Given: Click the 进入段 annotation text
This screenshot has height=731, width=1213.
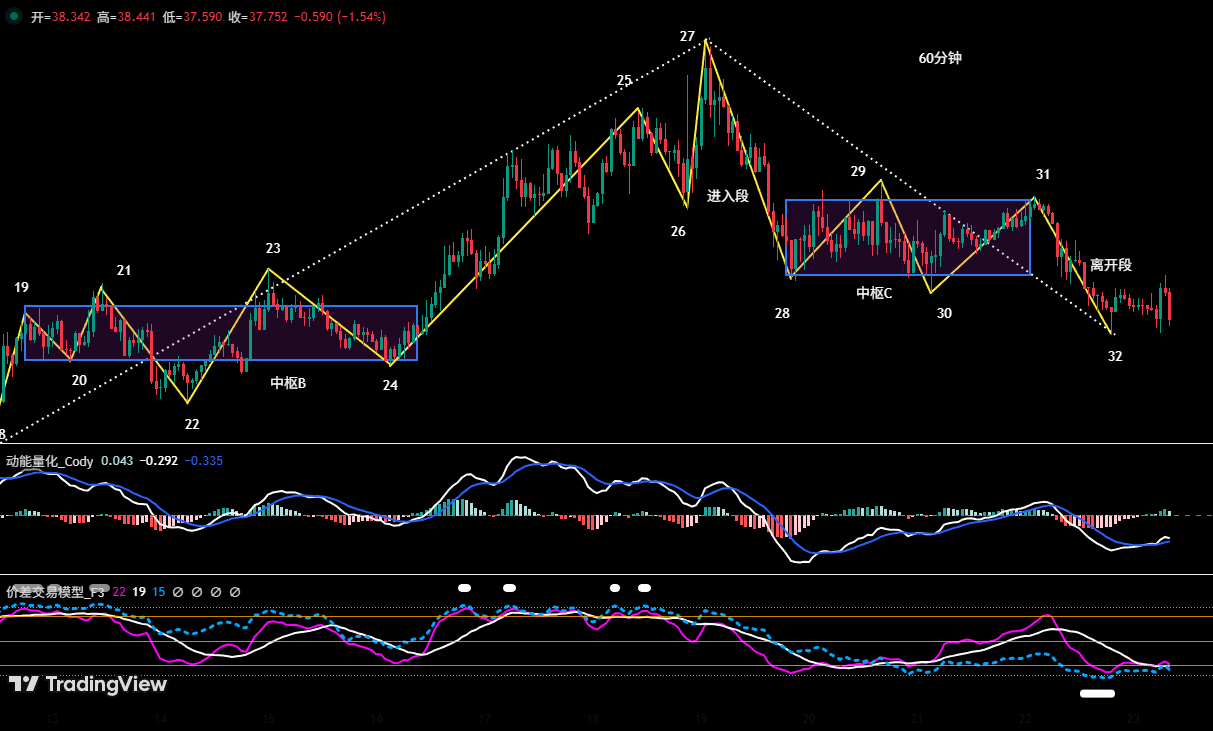Looking at the screenshot, I should pyautogui.click(x=728, y=196).
